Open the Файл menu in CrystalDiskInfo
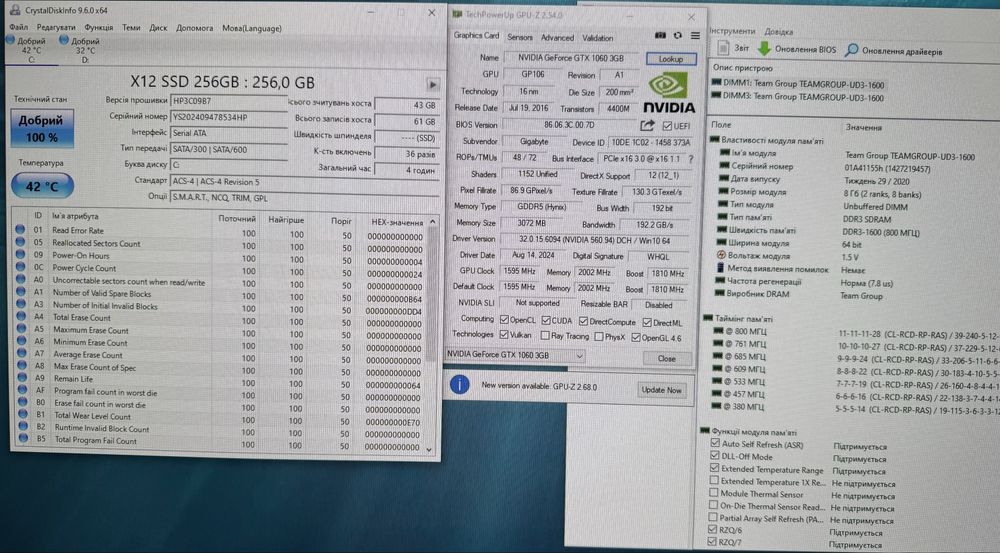Viewport: 1000px width, 553px height. [18, 27]
